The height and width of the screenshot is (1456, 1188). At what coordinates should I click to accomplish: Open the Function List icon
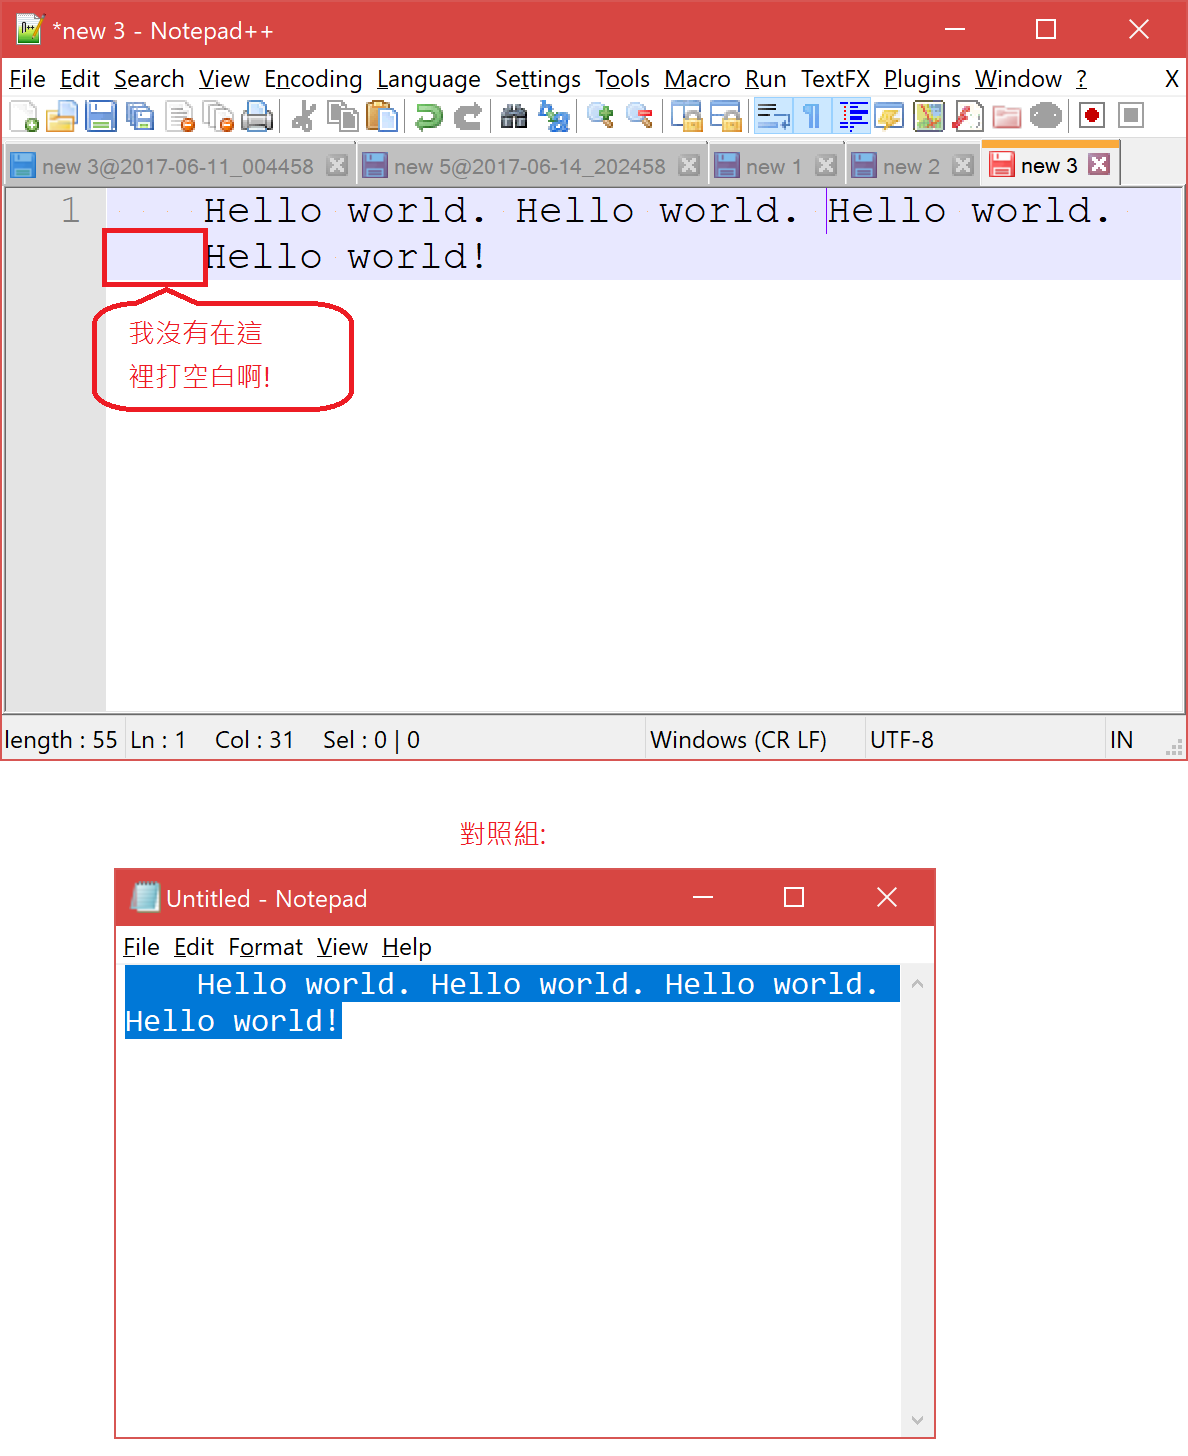coord(967,117)
